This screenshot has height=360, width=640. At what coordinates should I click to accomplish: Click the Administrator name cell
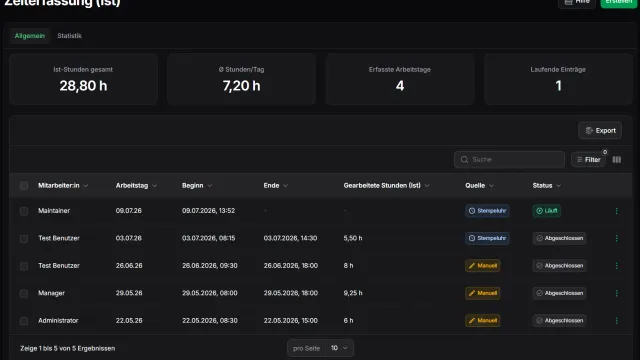coord(58,320)
